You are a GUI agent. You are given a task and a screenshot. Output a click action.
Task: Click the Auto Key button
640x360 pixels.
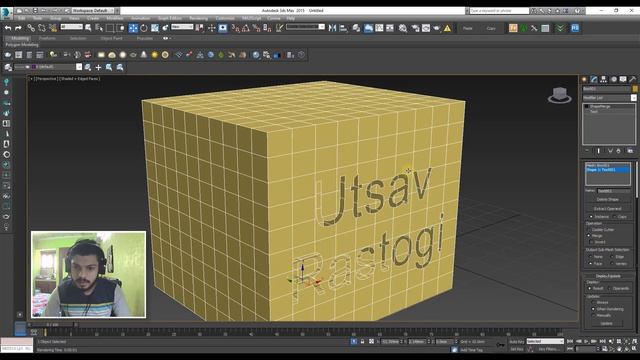tap(517, 341)
